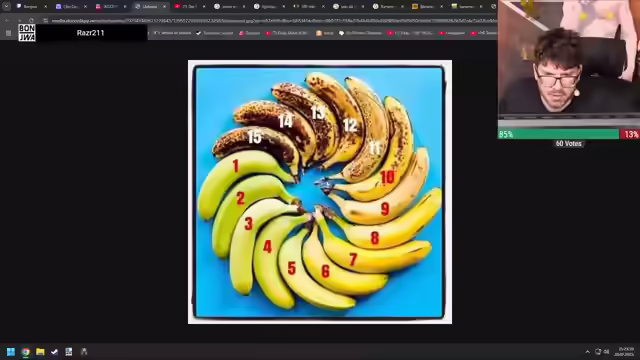The image size is (640, 360).
Task: Reload the page with refresh icon
Action: click(x=31, y=20)
